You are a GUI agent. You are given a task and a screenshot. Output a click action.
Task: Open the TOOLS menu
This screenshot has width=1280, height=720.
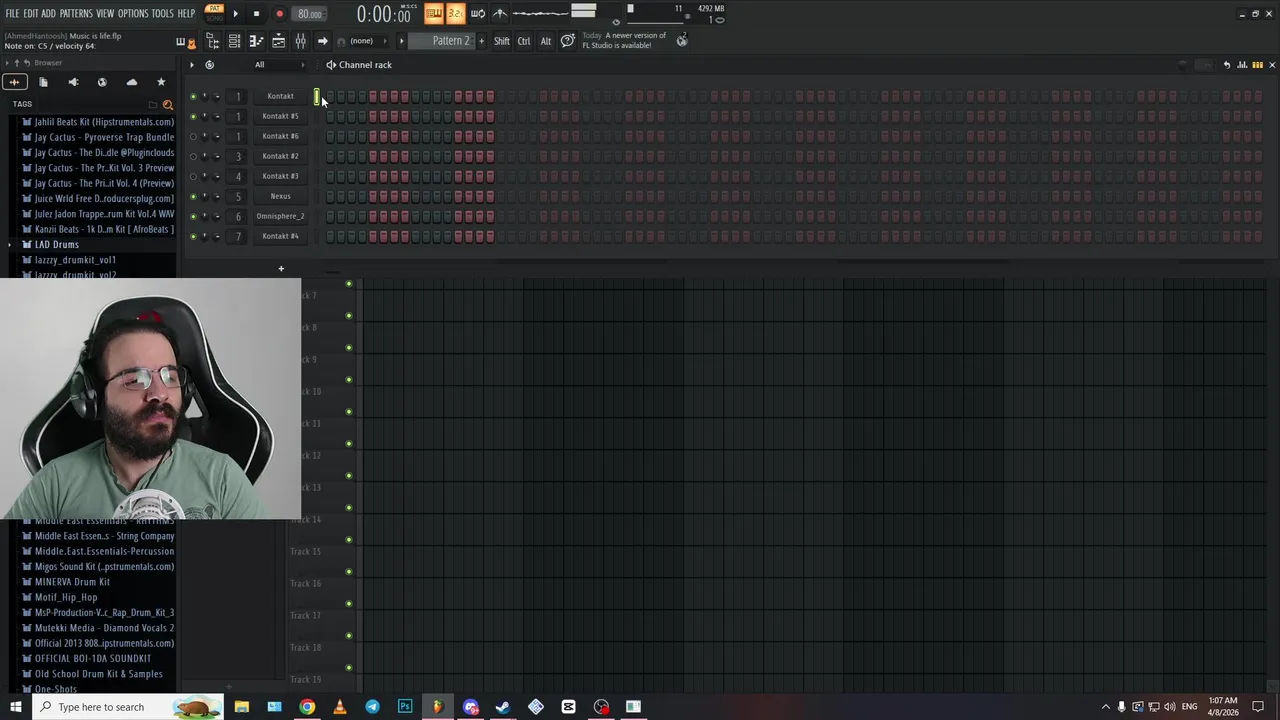[163, 14]
